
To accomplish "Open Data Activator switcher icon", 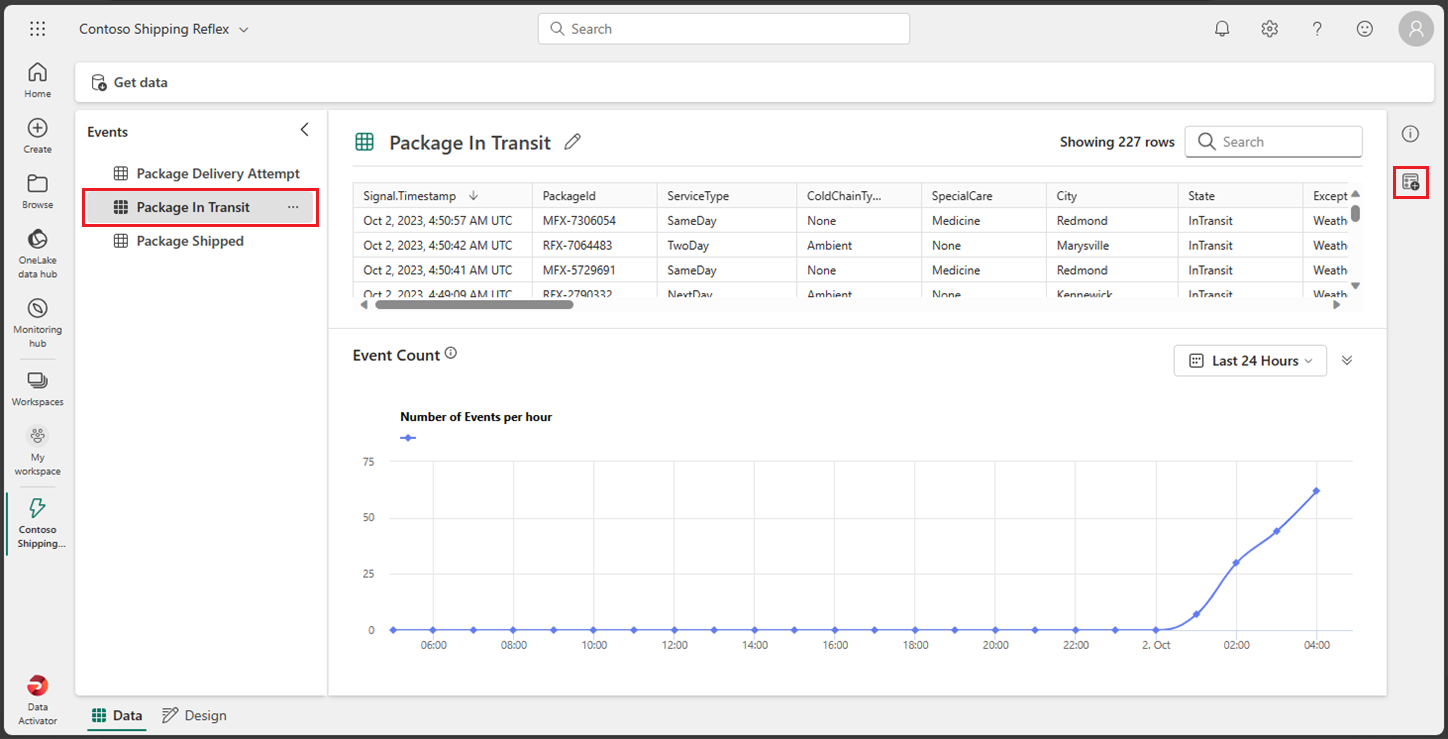I will click(x=37, y=699).
